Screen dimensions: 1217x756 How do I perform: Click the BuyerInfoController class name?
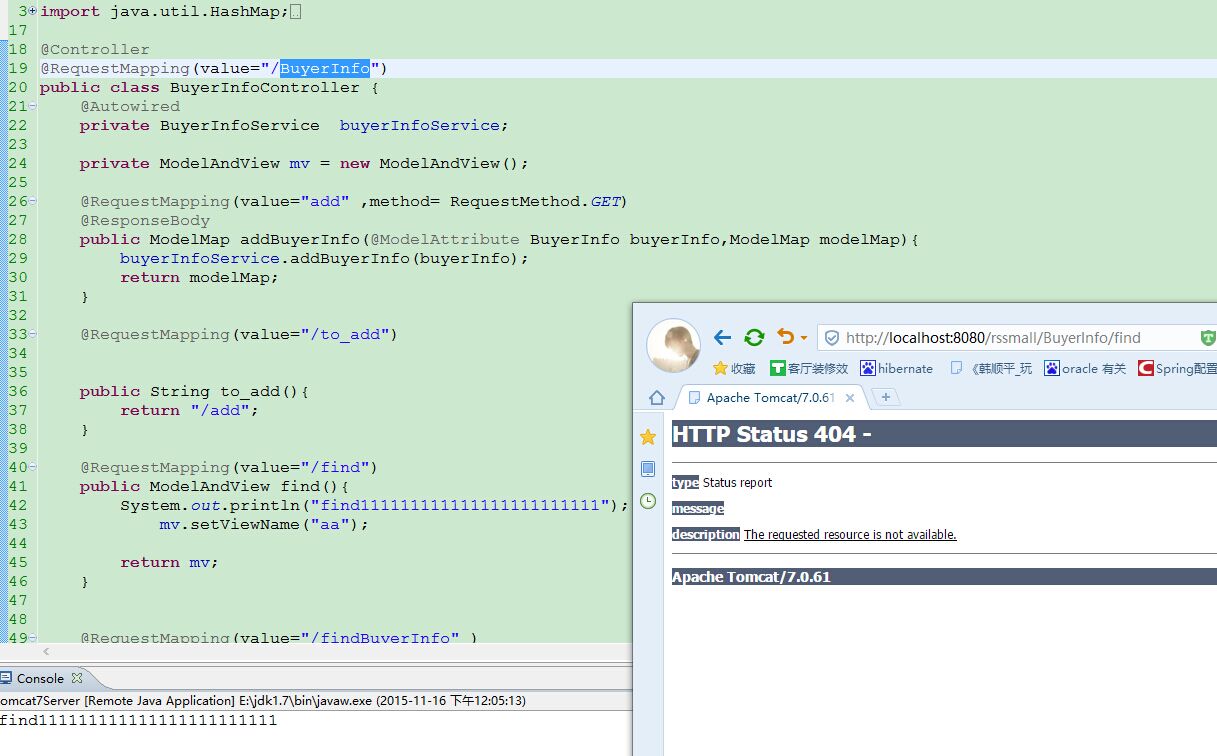pyautogui.click(x=264, y=87)
